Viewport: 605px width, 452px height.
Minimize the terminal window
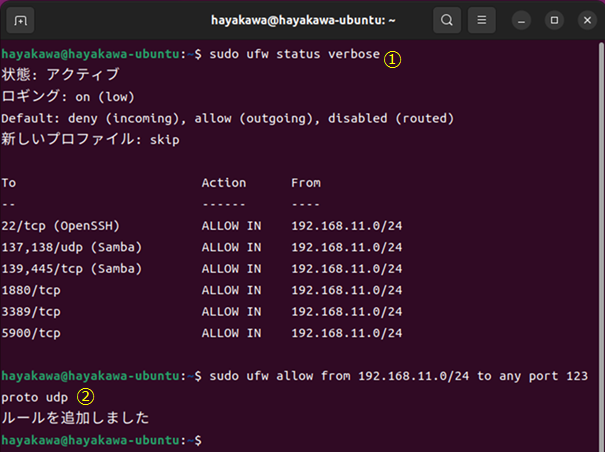(522, 20)
